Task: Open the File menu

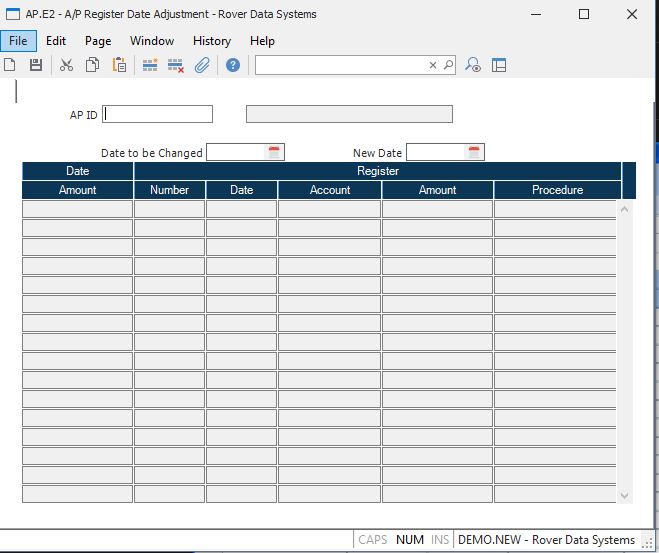Action: [19, 41]
